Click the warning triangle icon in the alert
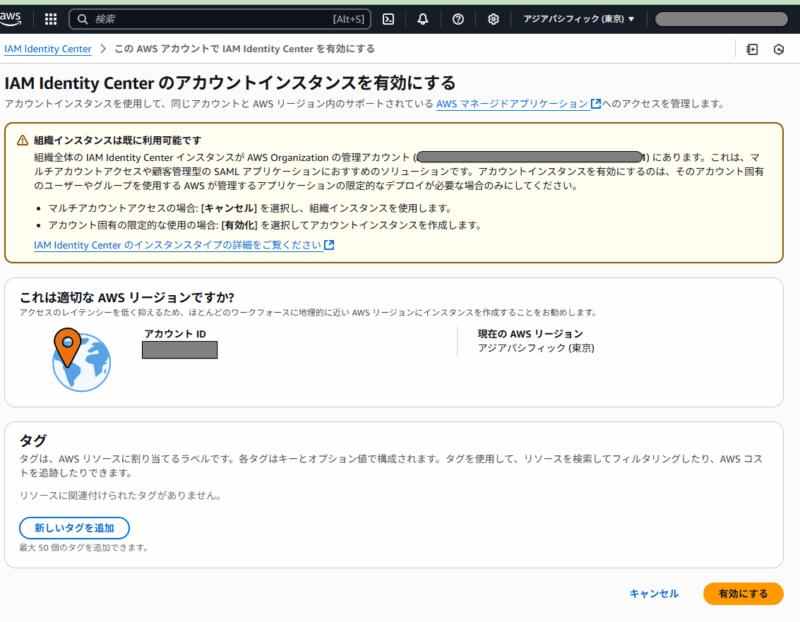The width and height of the screenshot is (800, 622). pyautogui.click(x=22, y=140)
